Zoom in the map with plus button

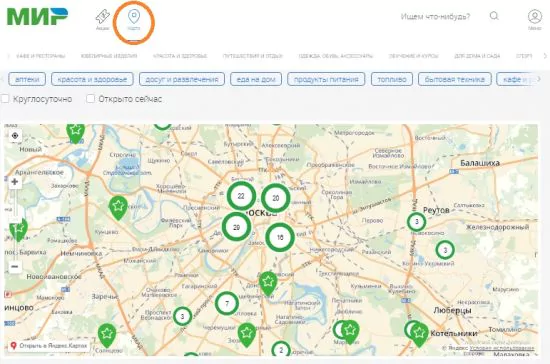[x=14, y=182]
